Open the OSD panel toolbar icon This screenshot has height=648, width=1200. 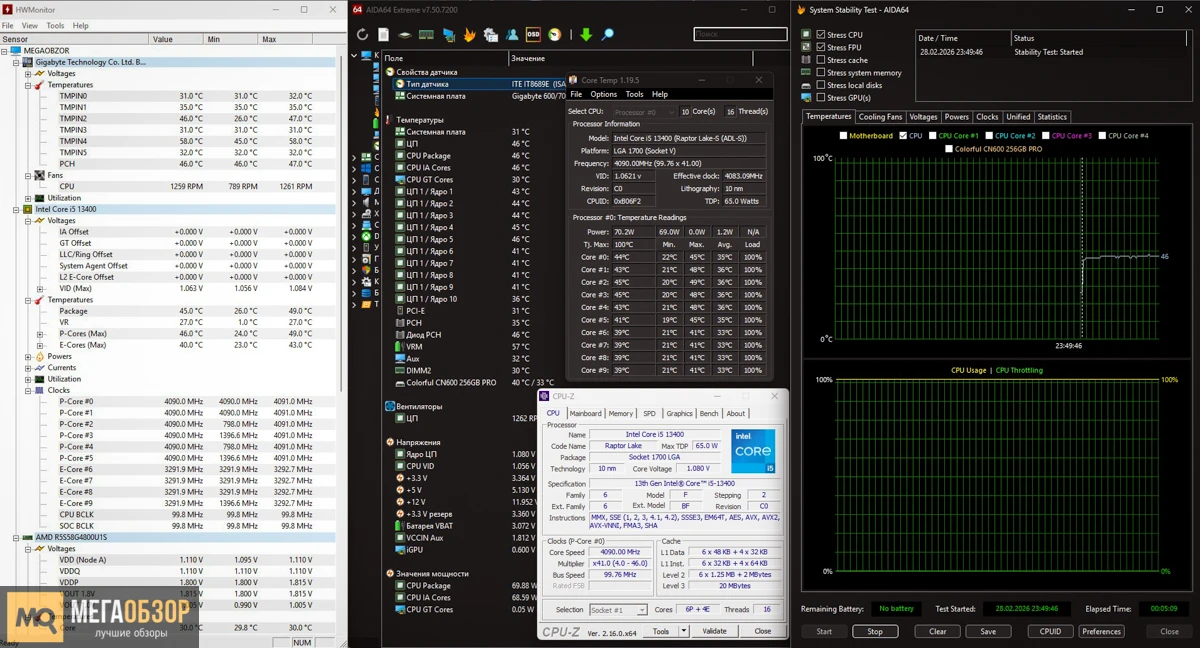(533, 35)
